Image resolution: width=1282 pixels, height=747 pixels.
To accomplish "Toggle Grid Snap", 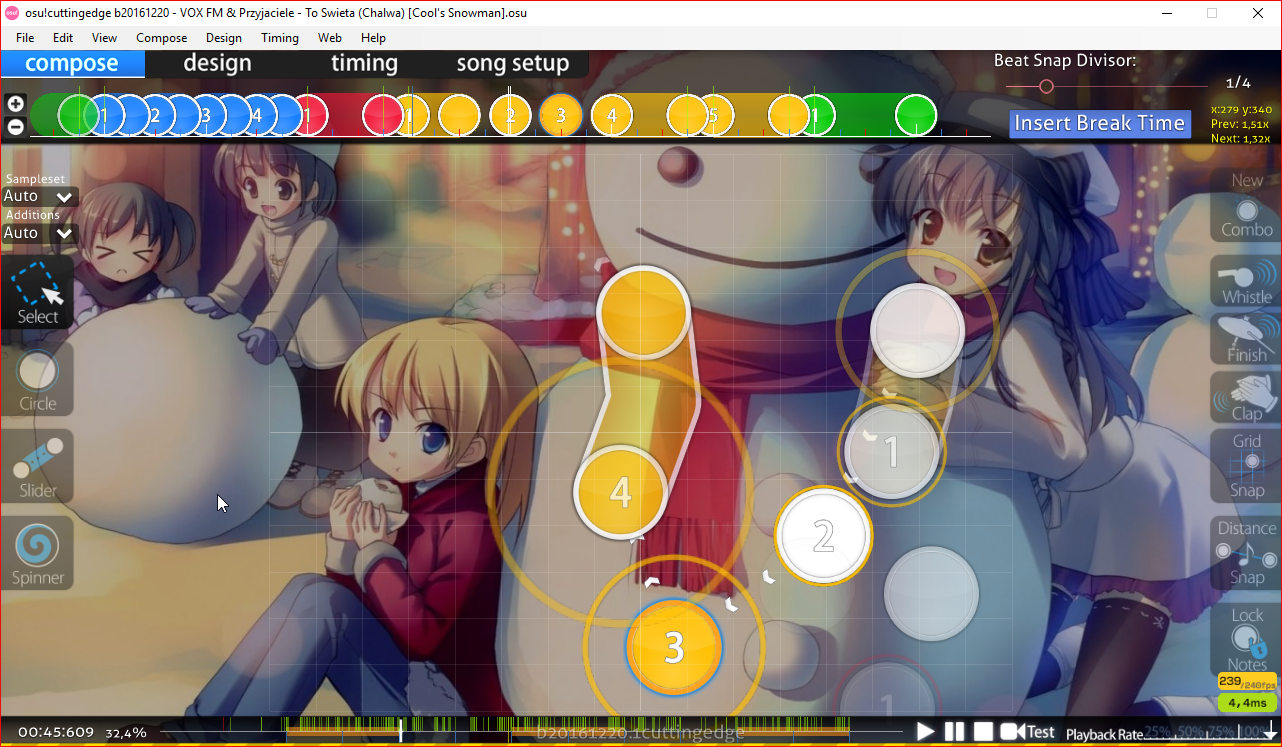I will tap(1246, 465).
